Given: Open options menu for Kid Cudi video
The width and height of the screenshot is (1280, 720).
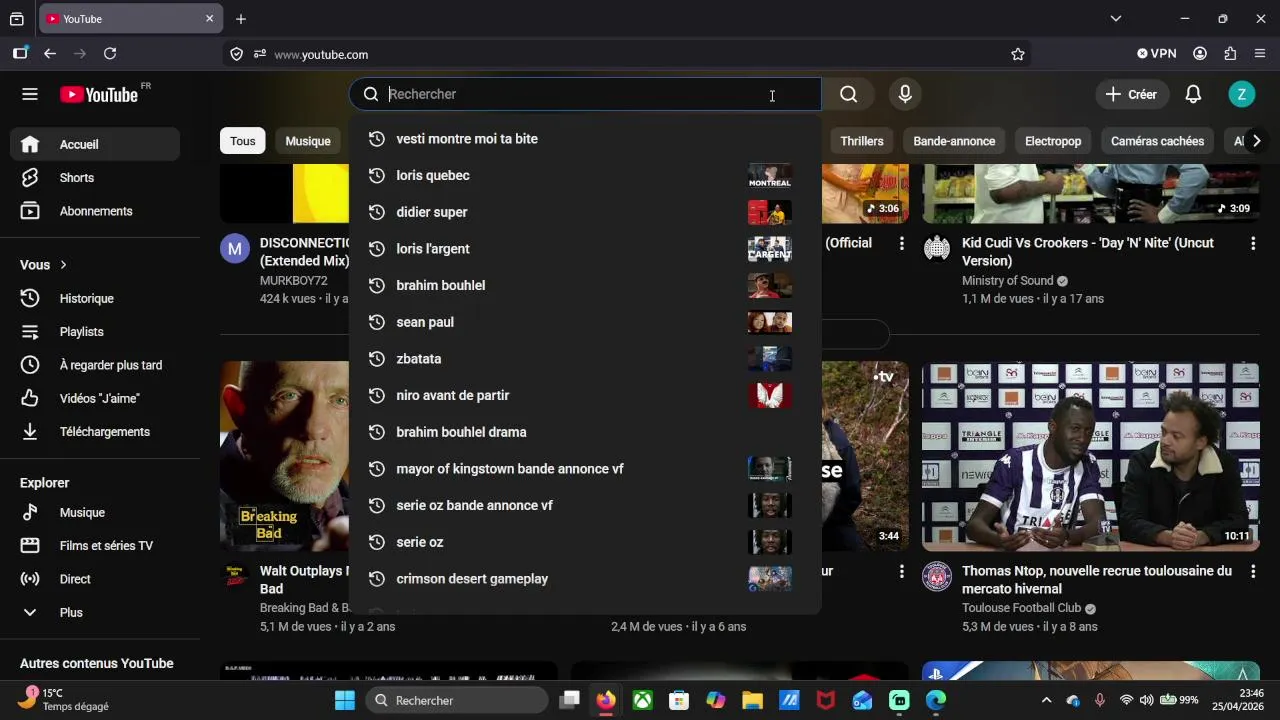Looking at the screenshot, I should [1253, 243].
